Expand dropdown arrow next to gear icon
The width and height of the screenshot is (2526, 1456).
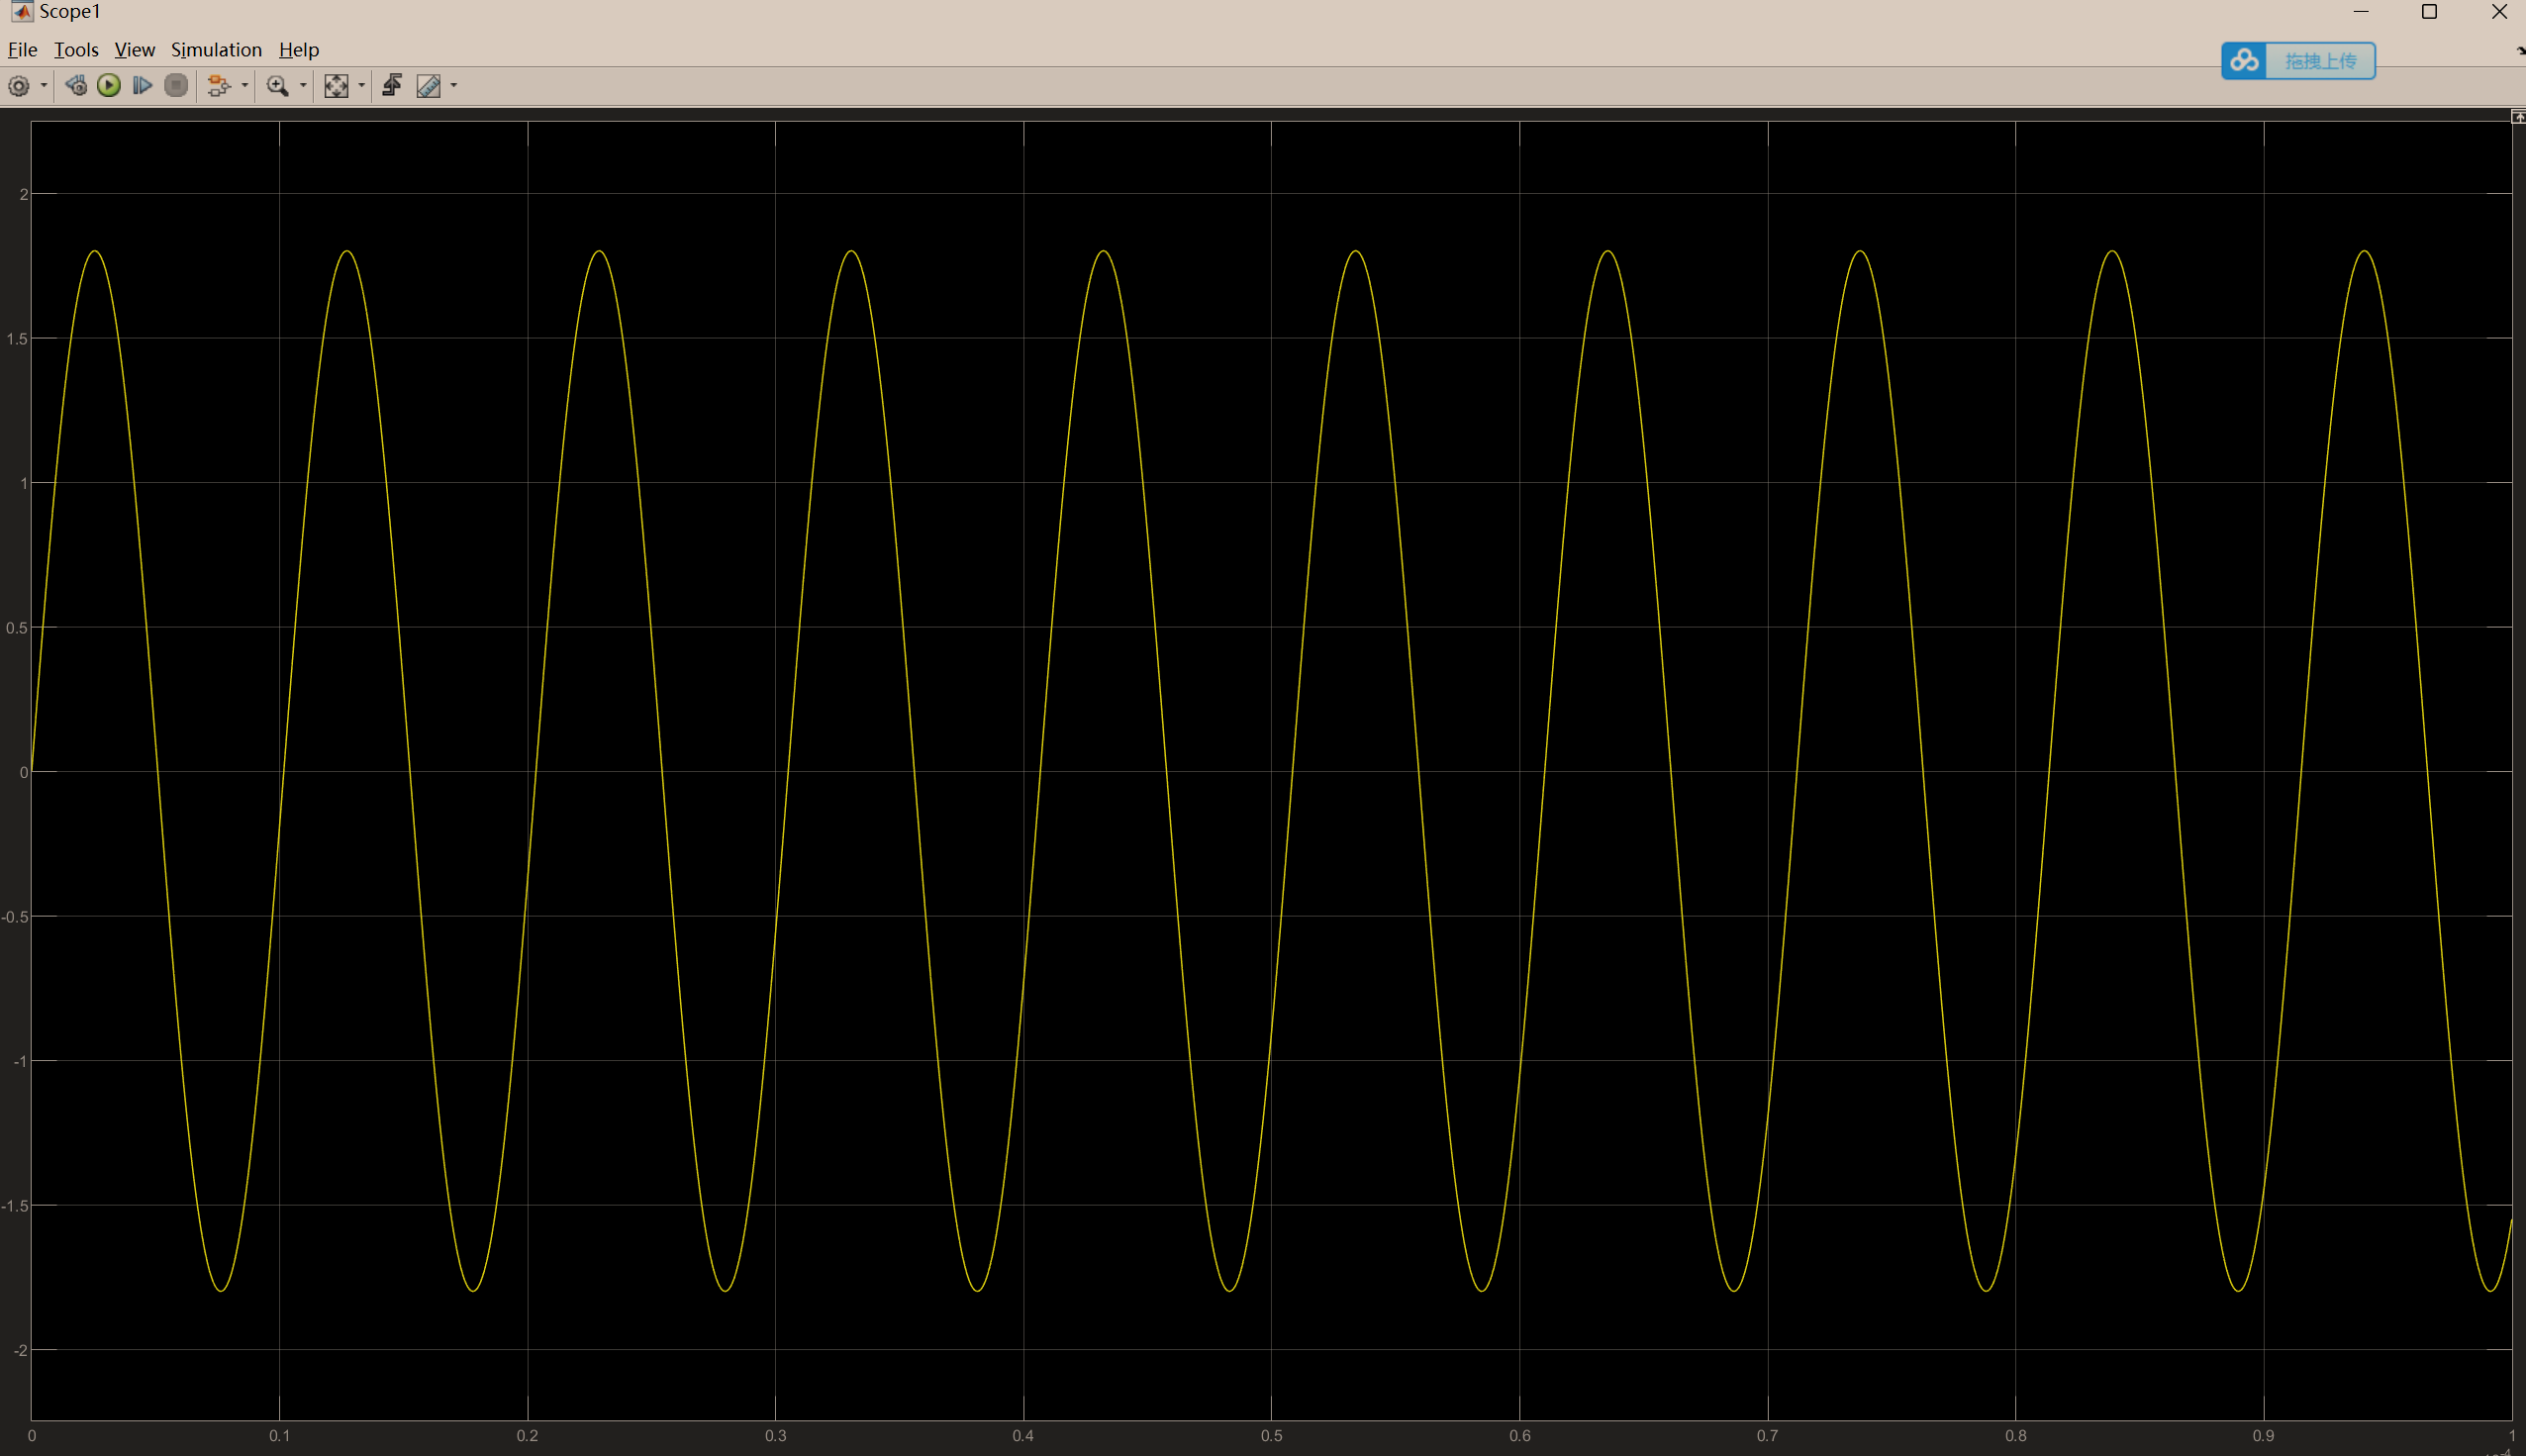44,86
